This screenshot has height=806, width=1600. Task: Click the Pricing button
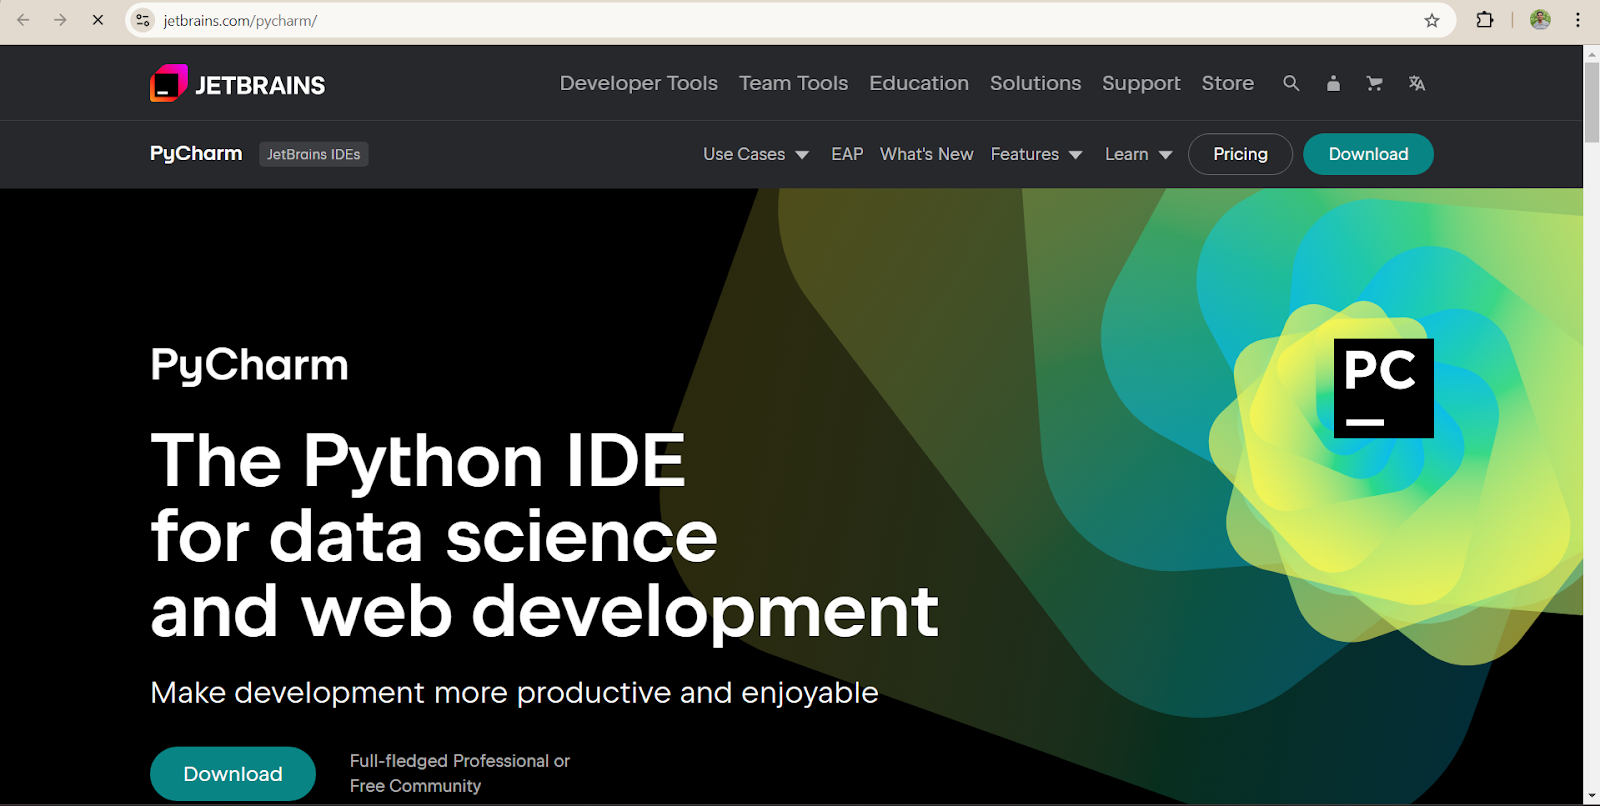click(1240, 154)
